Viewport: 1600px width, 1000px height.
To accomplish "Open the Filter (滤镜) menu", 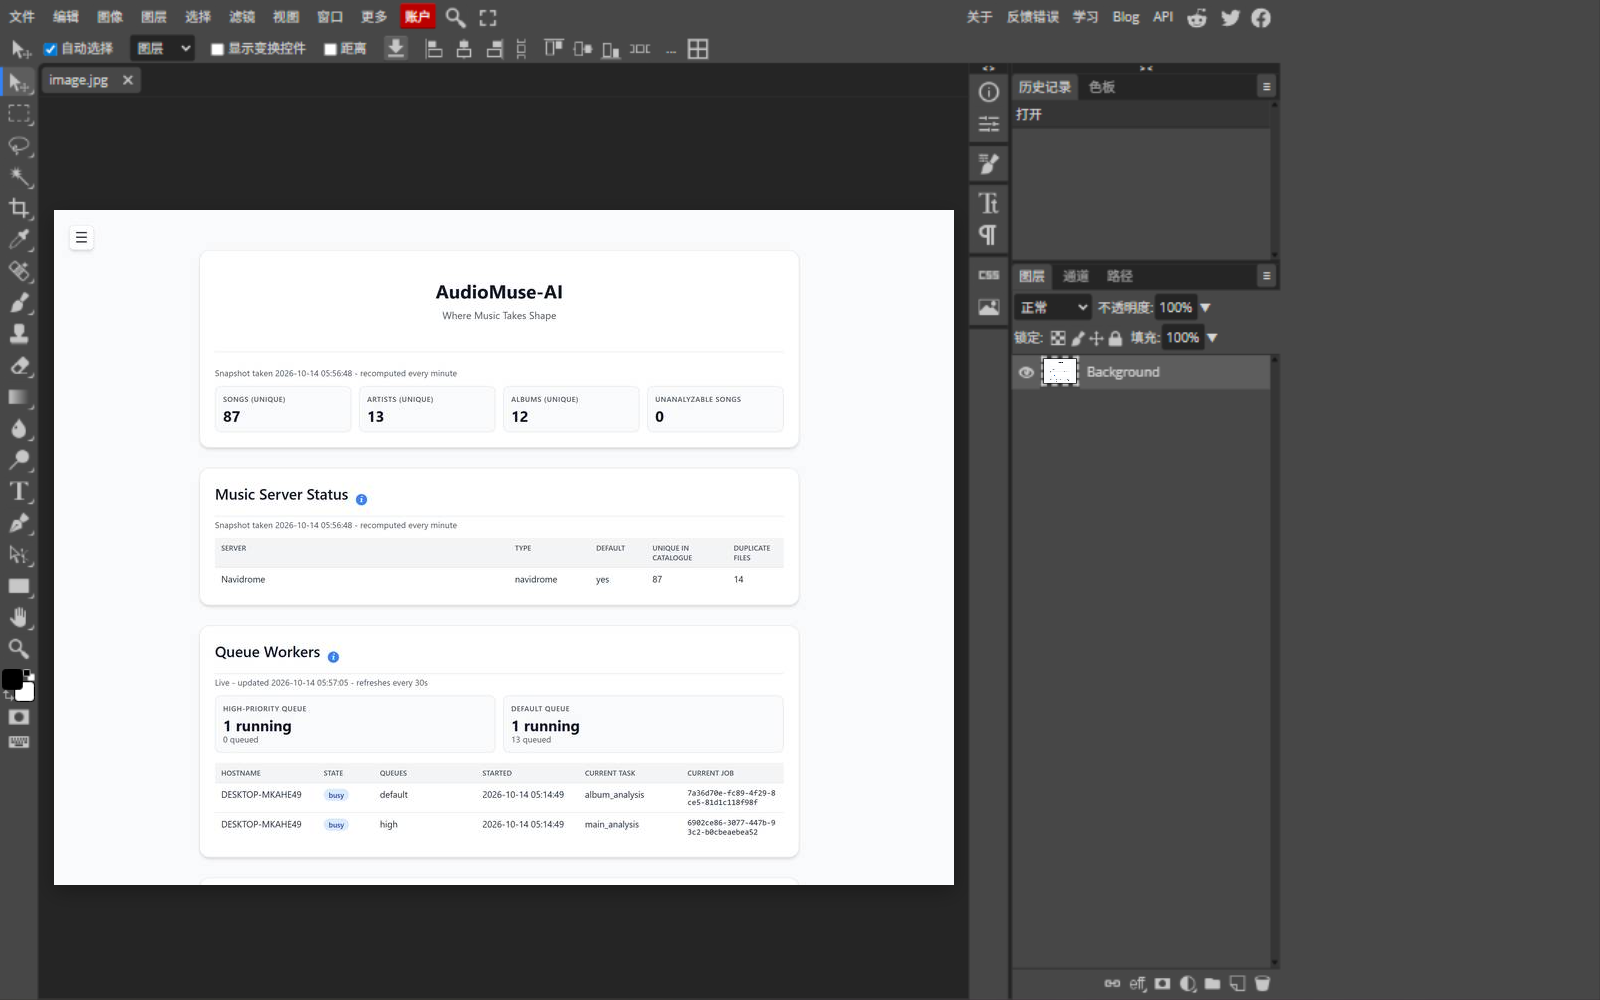I will (242, 17).
